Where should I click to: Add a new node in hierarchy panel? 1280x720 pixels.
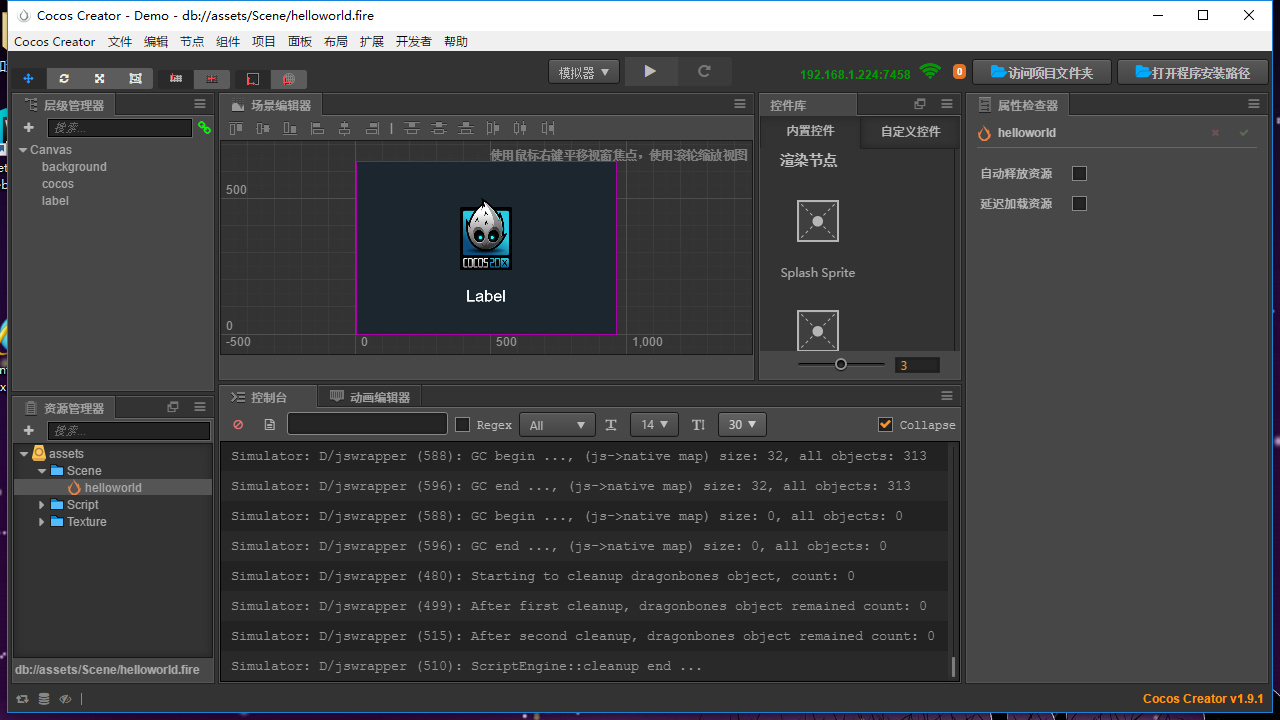point(28,128)
